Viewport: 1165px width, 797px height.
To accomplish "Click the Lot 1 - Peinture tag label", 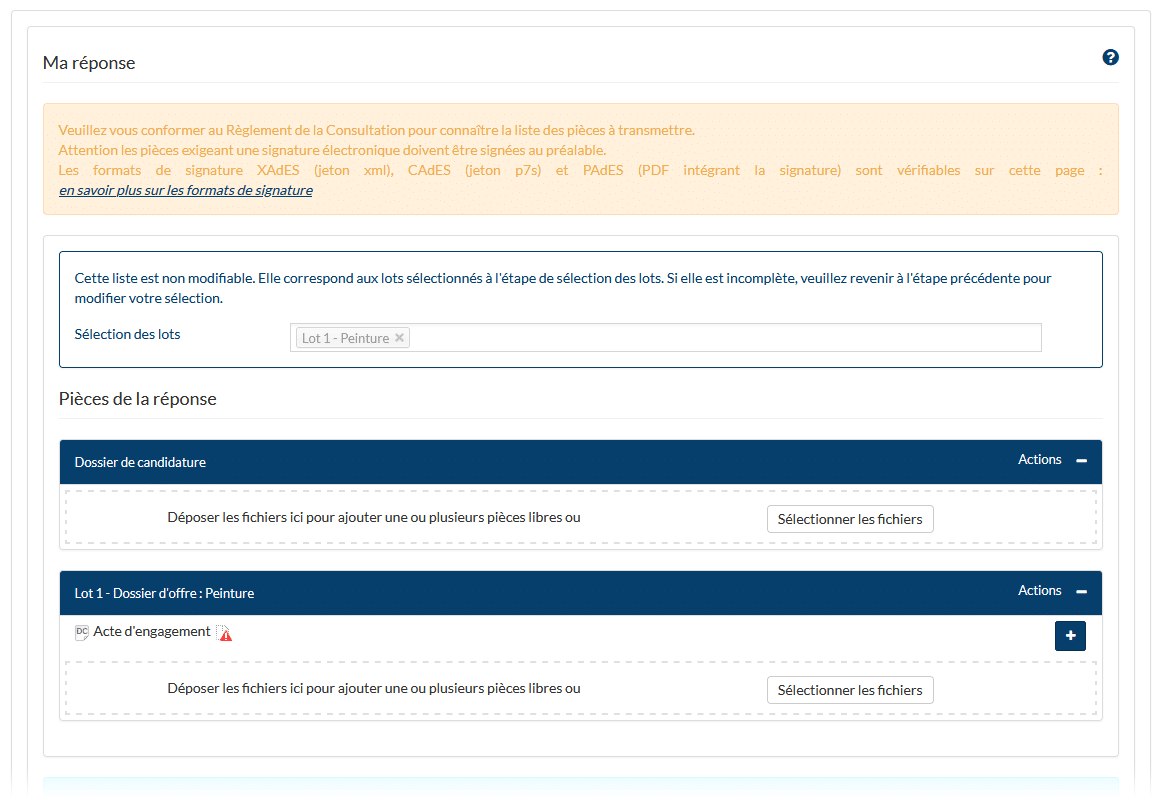I will click(x=345, y=338).
